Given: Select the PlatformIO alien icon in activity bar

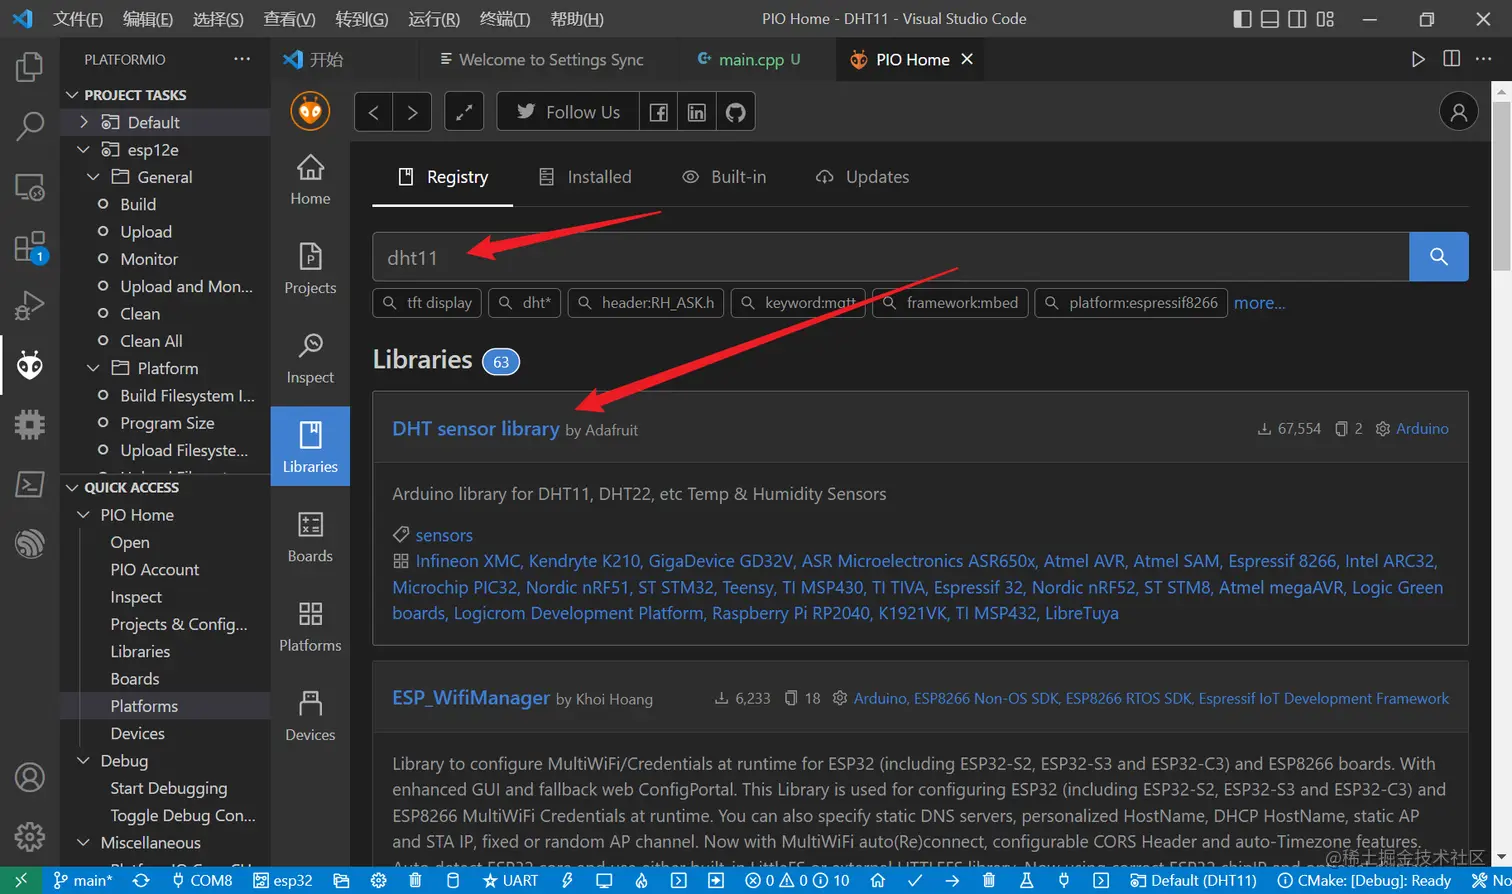Looking at the screenshot, I should (30, 365).
